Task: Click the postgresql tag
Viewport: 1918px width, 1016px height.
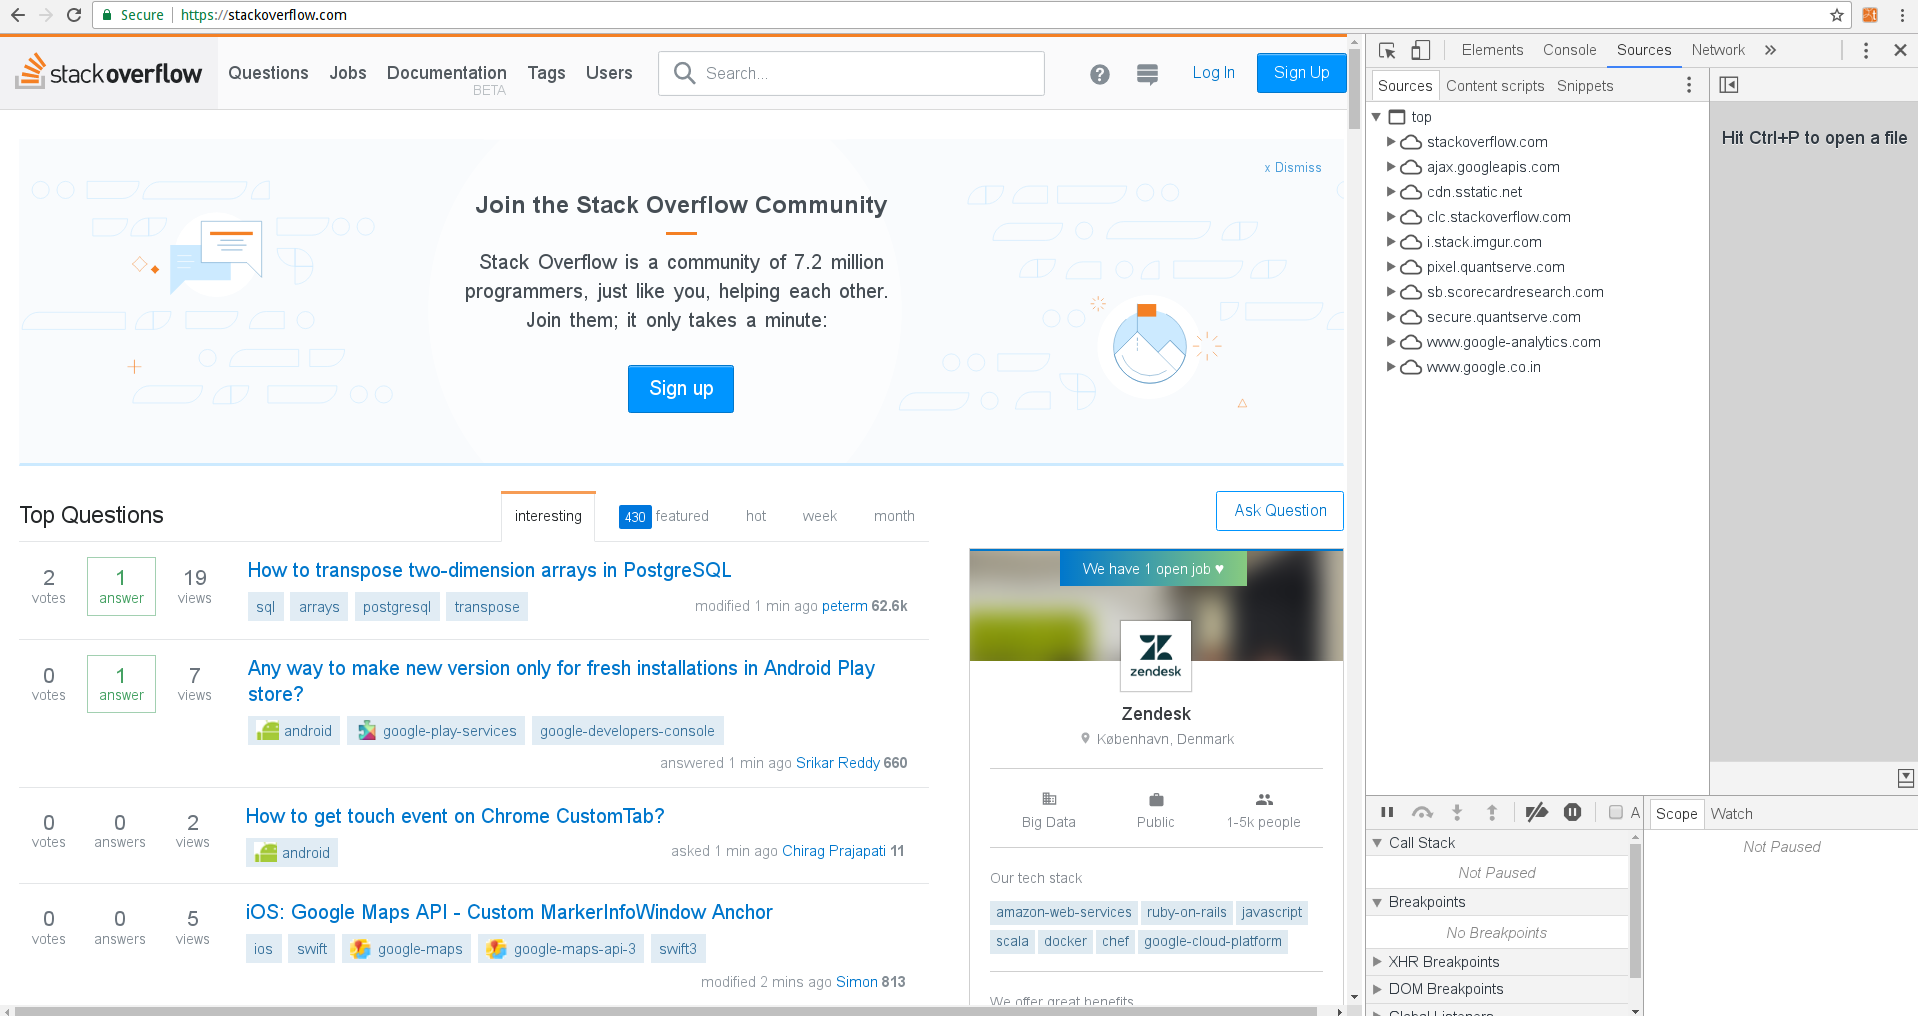Action: (x=397, y=607)
